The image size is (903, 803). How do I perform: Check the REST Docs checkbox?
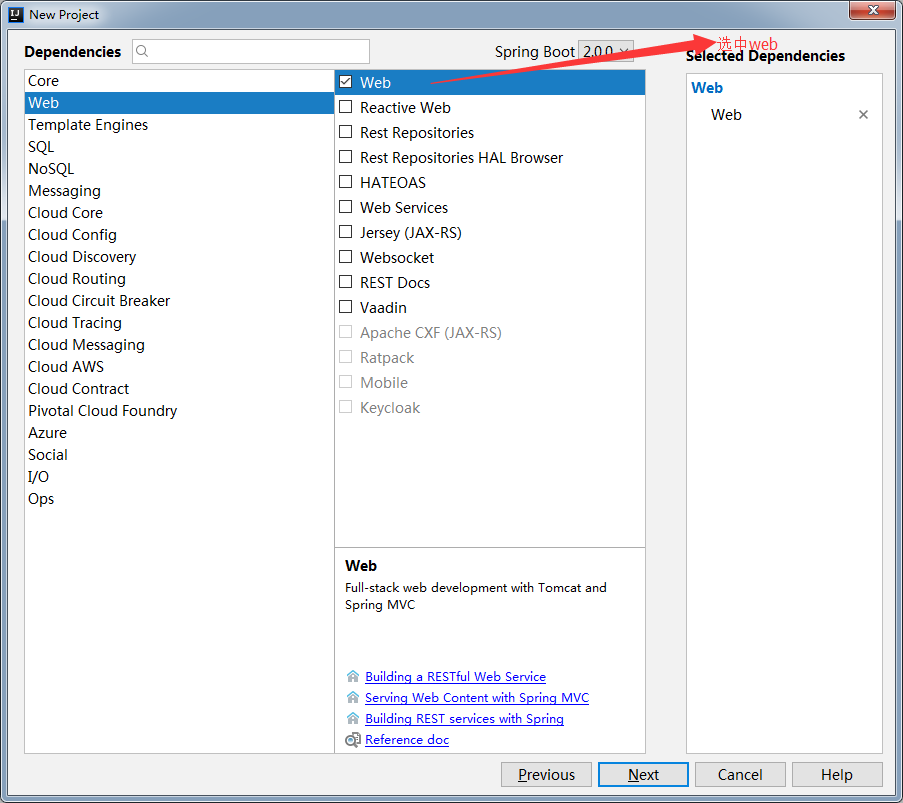[346, 282]
